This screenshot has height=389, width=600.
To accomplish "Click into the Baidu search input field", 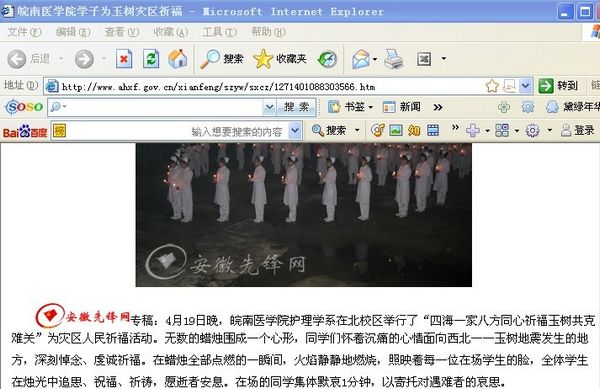I will 177,132.
